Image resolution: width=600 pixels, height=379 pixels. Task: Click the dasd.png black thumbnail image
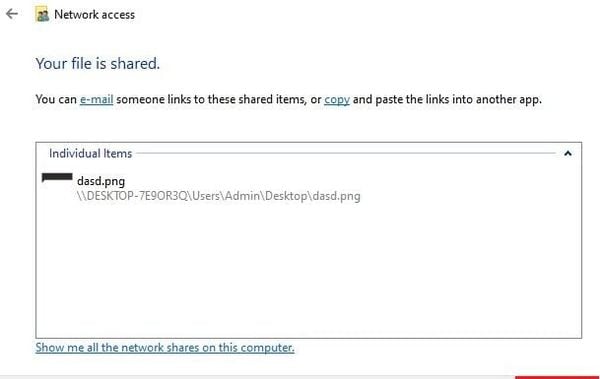pos(57,177)
